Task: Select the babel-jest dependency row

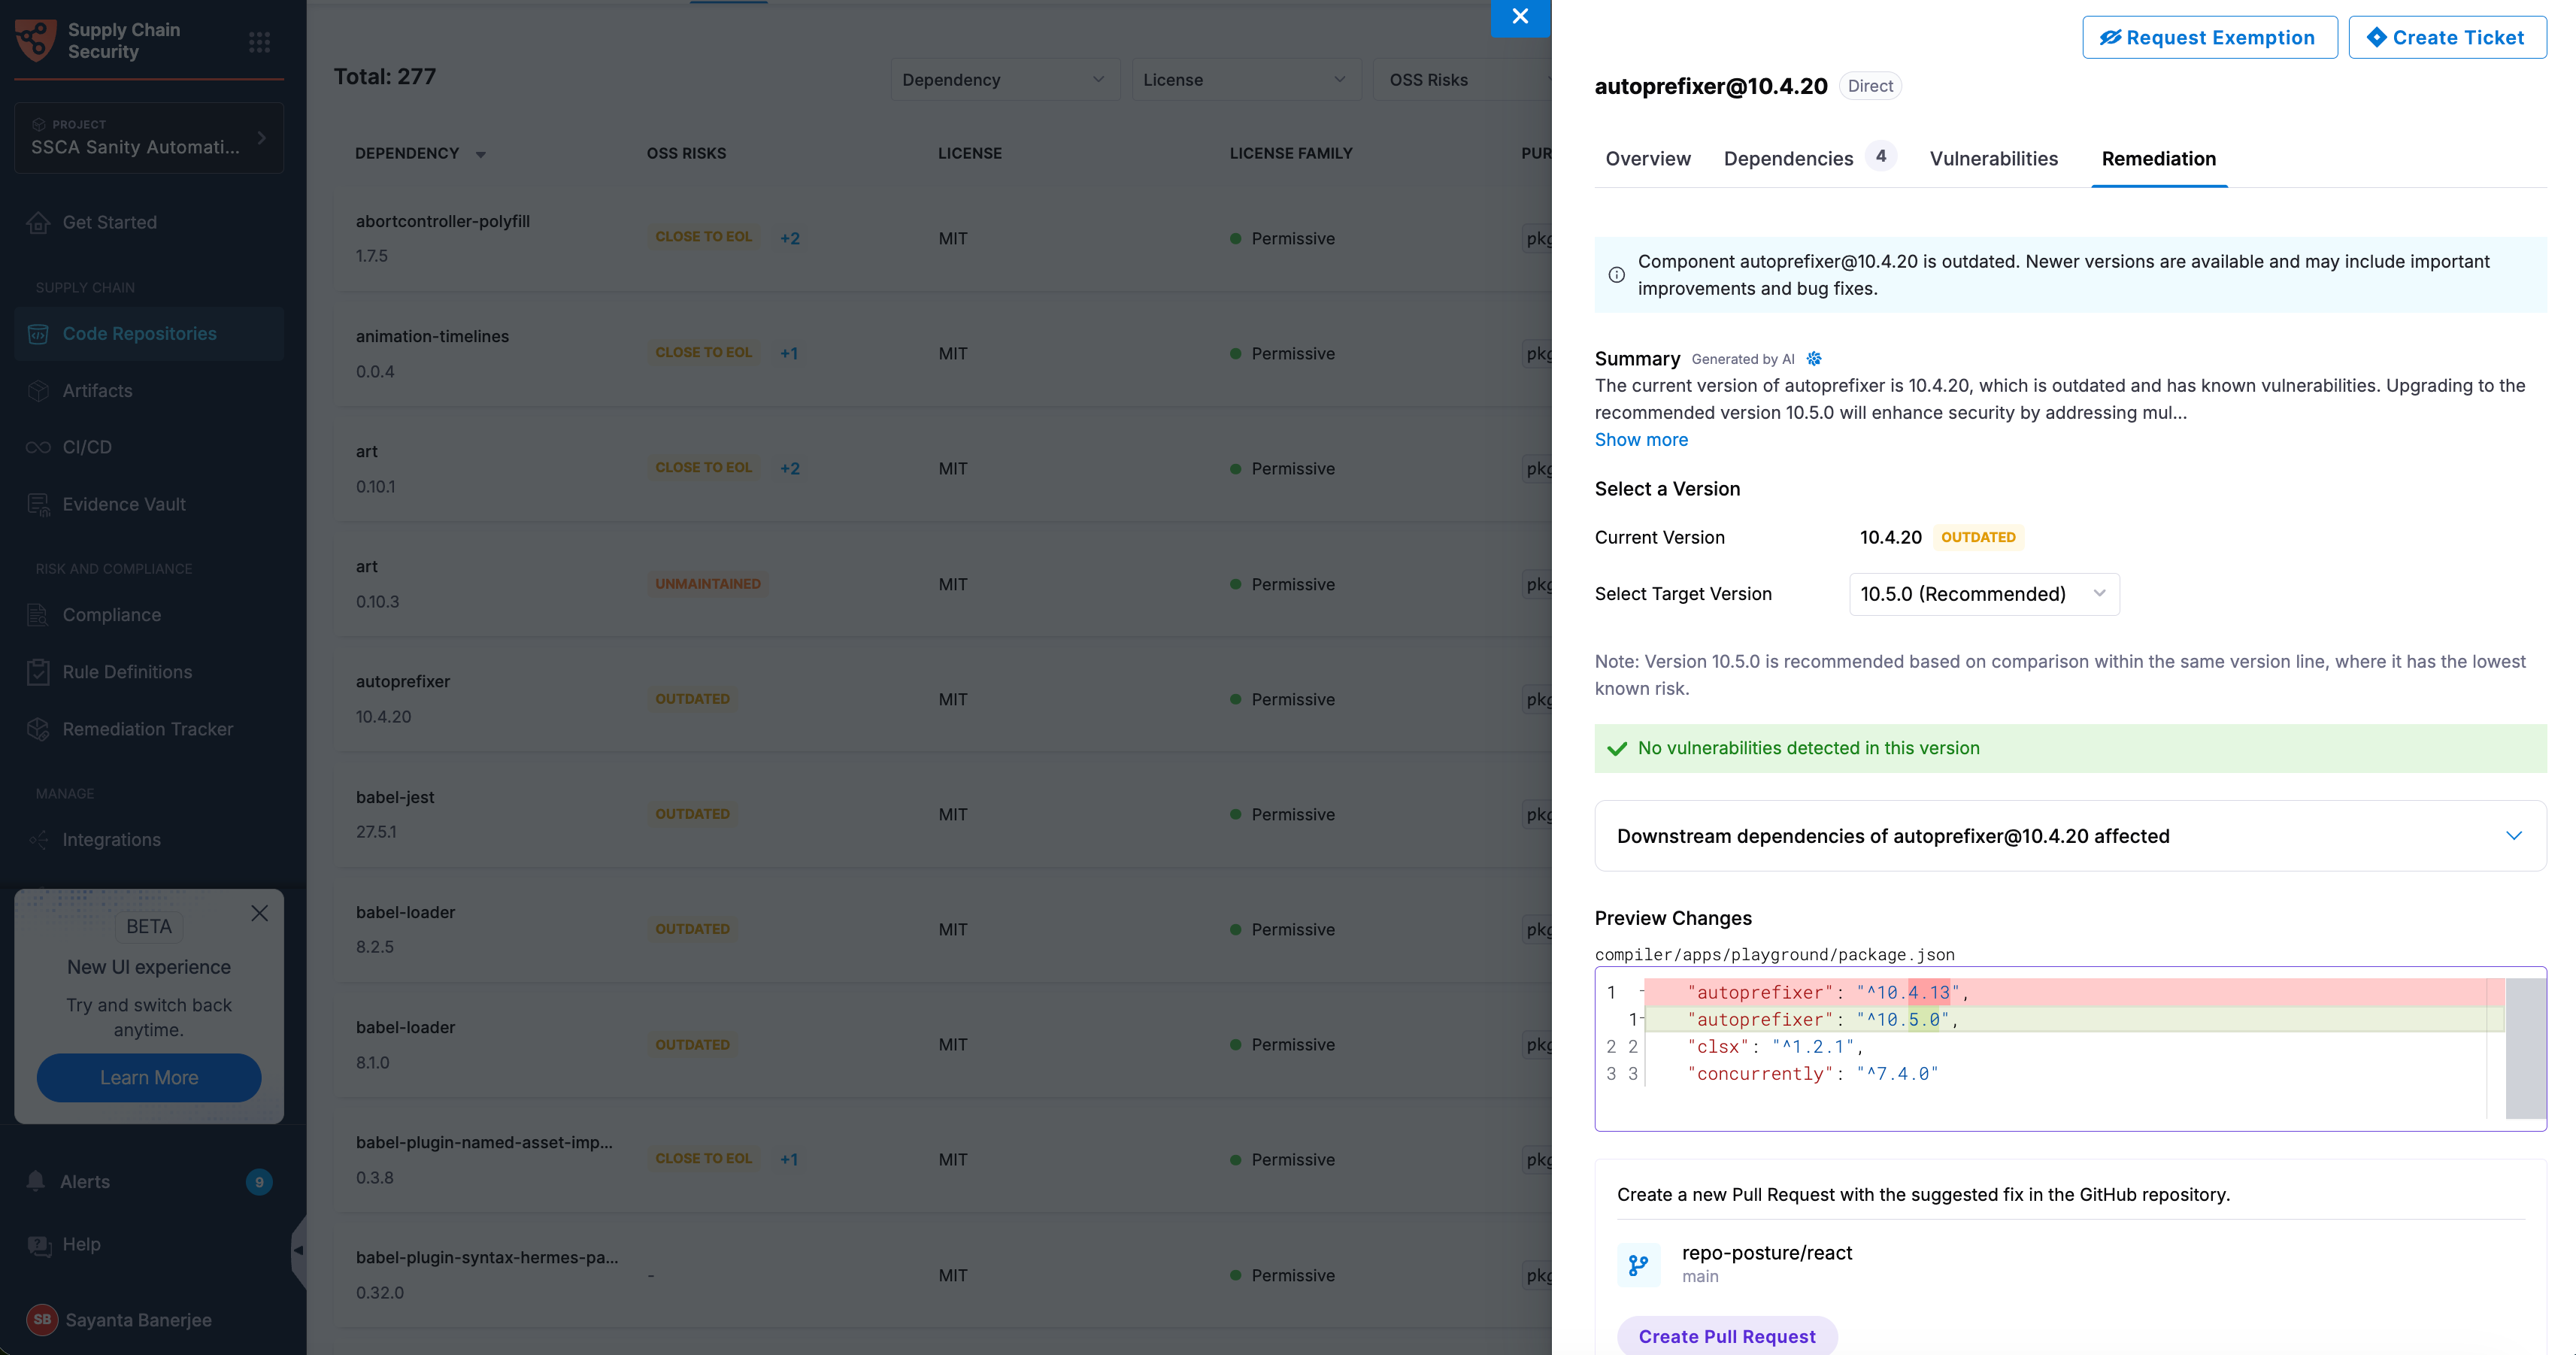Action: pyautogui.click(x=942, y=814)
